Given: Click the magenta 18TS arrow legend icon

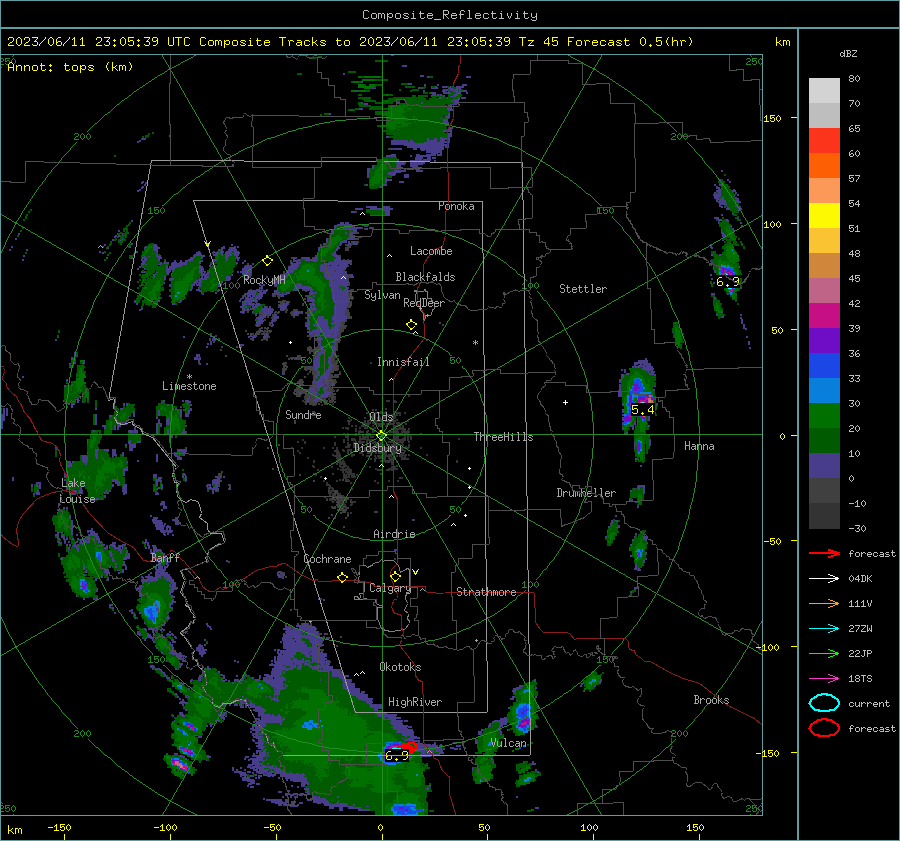Looking at the screenshot, I should click(x=824, y=679).
